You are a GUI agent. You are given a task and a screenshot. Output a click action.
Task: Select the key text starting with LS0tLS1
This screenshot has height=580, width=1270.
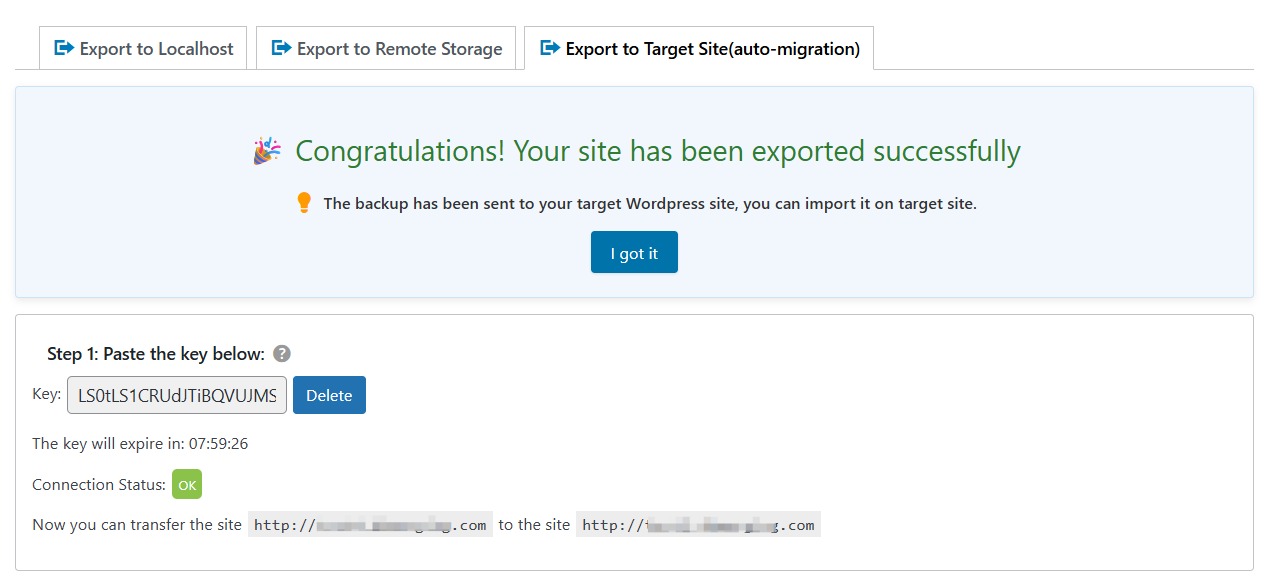click(x=176, y=395)
